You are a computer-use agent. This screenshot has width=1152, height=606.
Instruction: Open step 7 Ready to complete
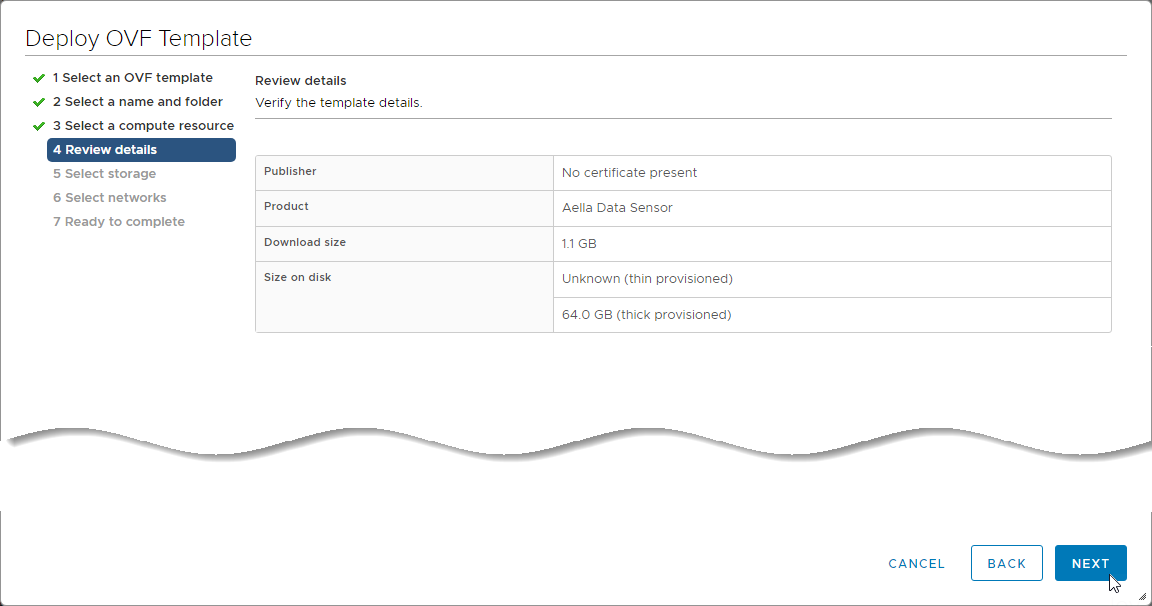[118, 222]
